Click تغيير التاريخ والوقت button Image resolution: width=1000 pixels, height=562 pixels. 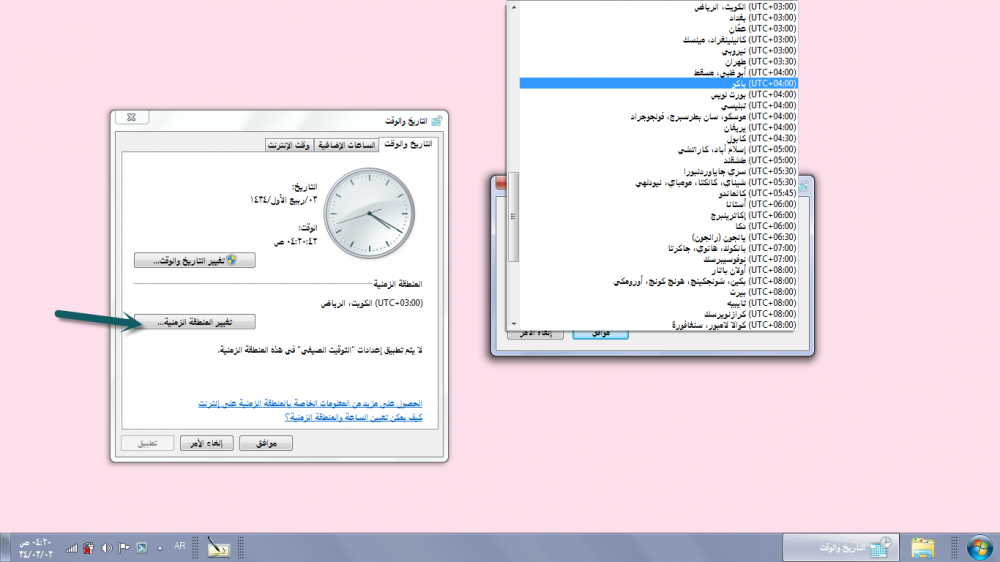tap(195, 260)
